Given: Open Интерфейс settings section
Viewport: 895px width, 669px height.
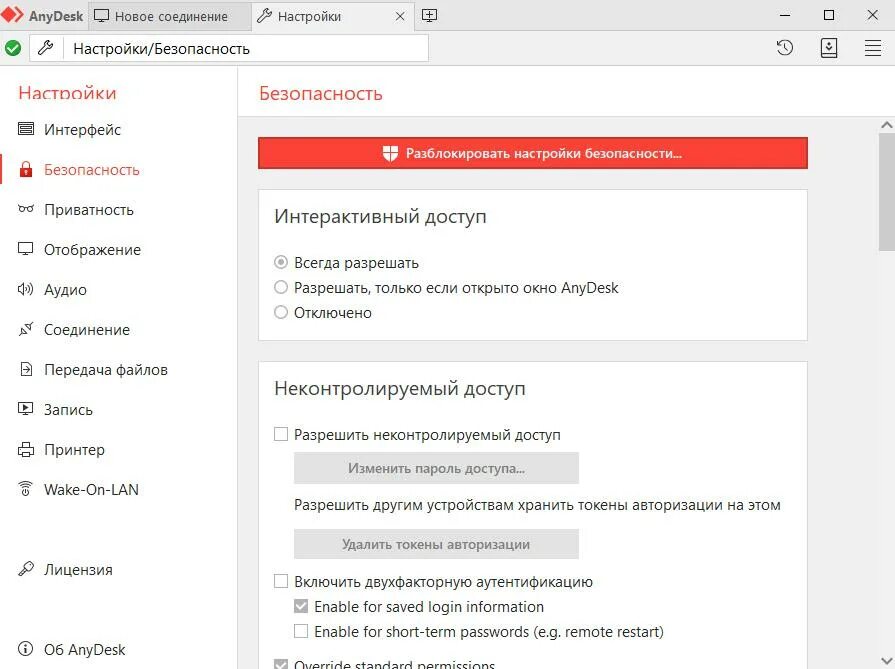Looking at the screenshot, I should 82,130.
